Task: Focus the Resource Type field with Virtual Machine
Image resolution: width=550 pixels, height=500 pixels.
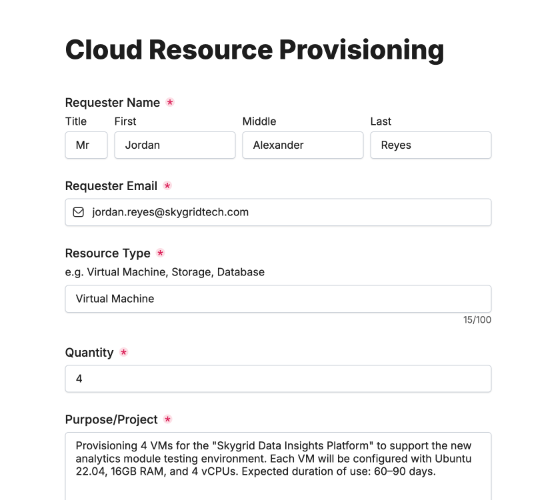Action: click(278, 299)
